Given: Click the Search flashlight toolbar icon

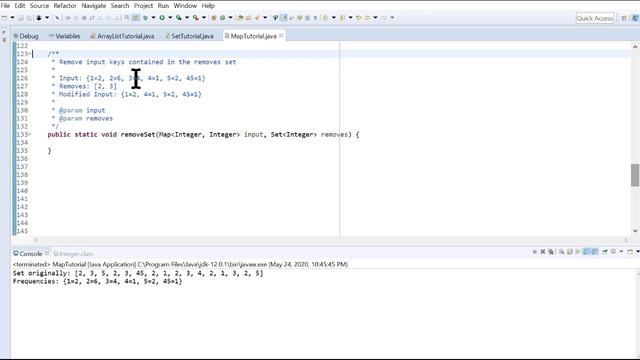Looking at the screenshot, I should click(257, 18).
